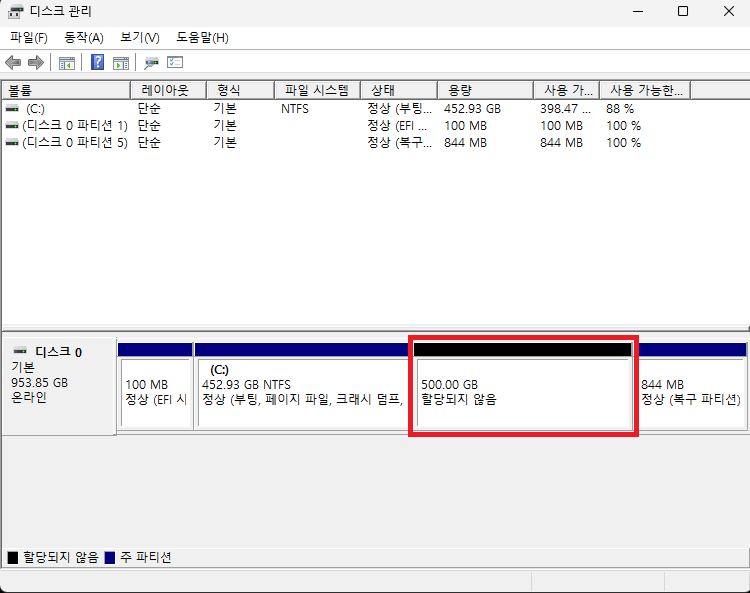Sort by the 사용 가... column header
The height and width of the screenshot is (593, 750).
(x=566, y=90)
